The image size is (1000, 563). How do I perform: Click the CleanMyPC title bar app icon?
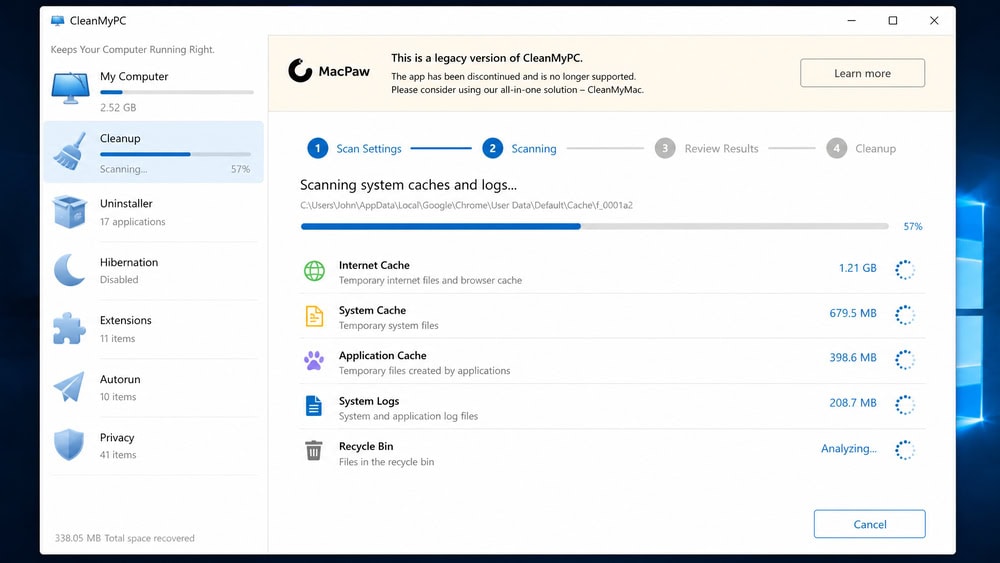click(57, 20)
